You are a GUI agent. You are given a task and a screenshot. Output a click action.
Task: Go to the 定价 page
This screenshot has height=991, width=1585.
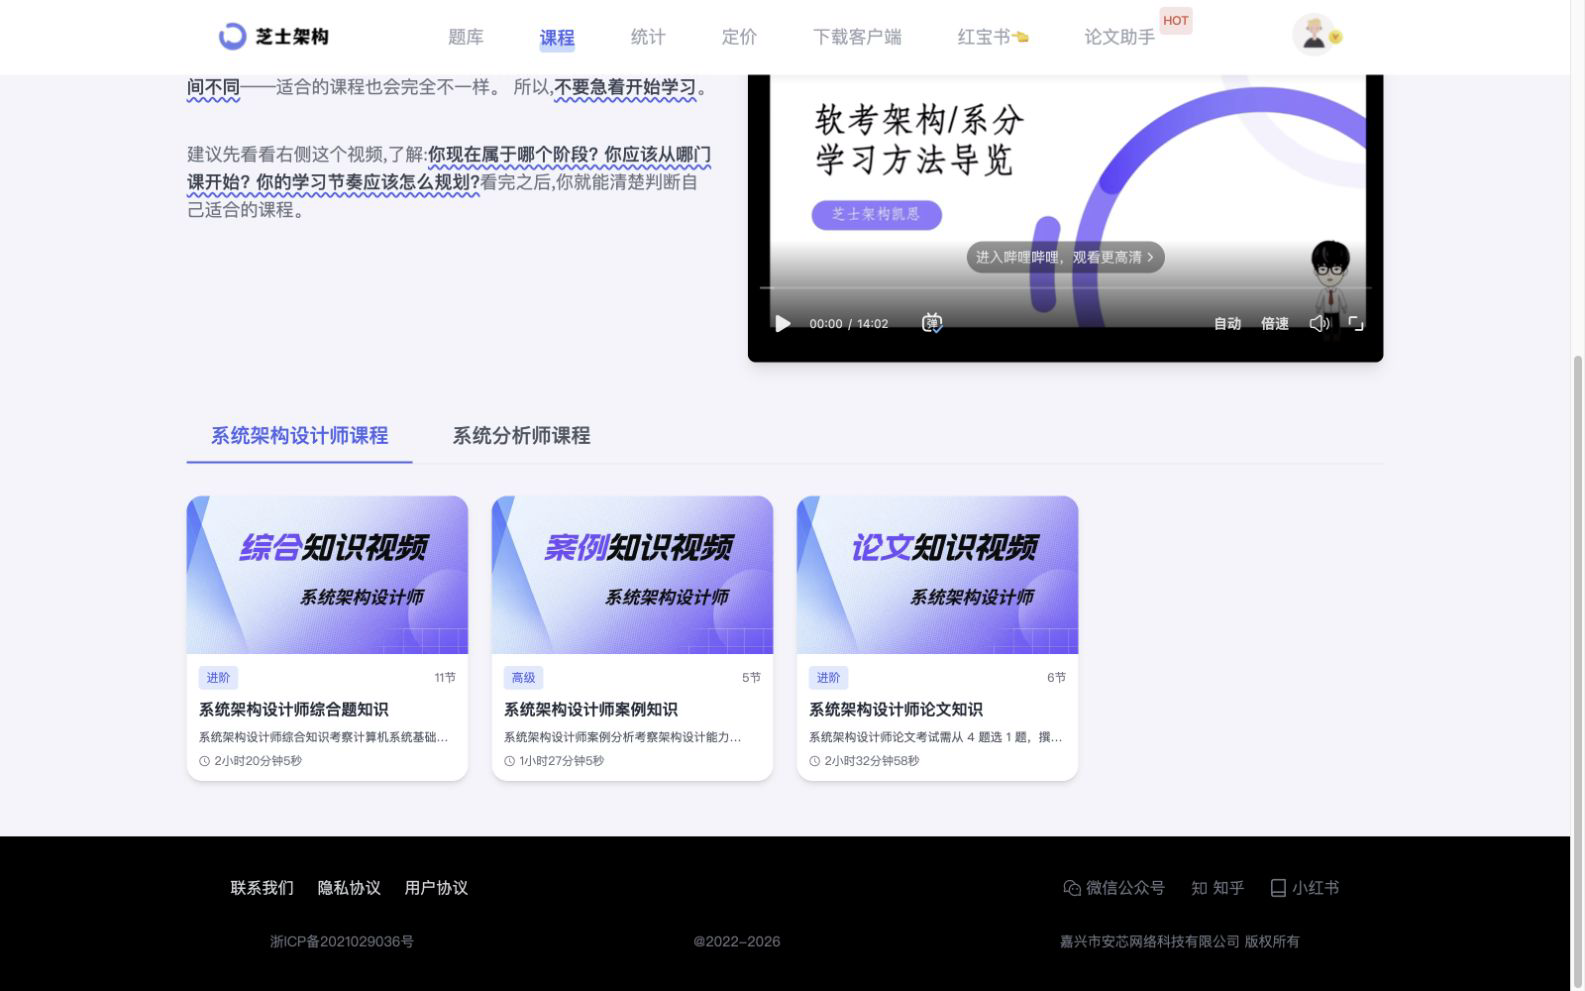tap(739, 37)
